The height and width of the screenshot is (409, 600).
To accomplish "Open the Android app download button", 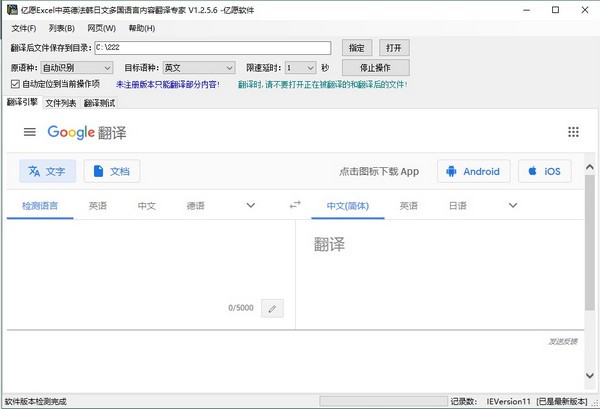I will 473,171.
